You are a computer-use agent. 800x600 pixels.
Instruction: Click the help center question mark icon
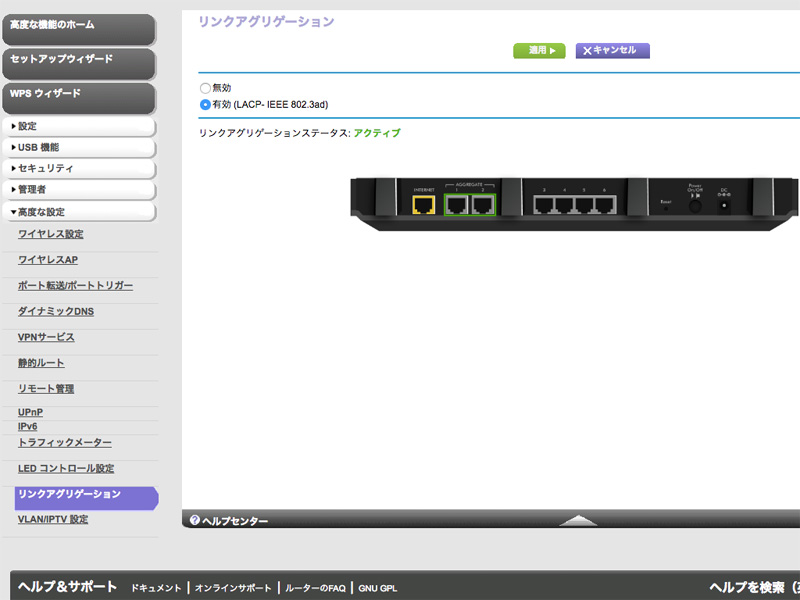coord(195,521)
